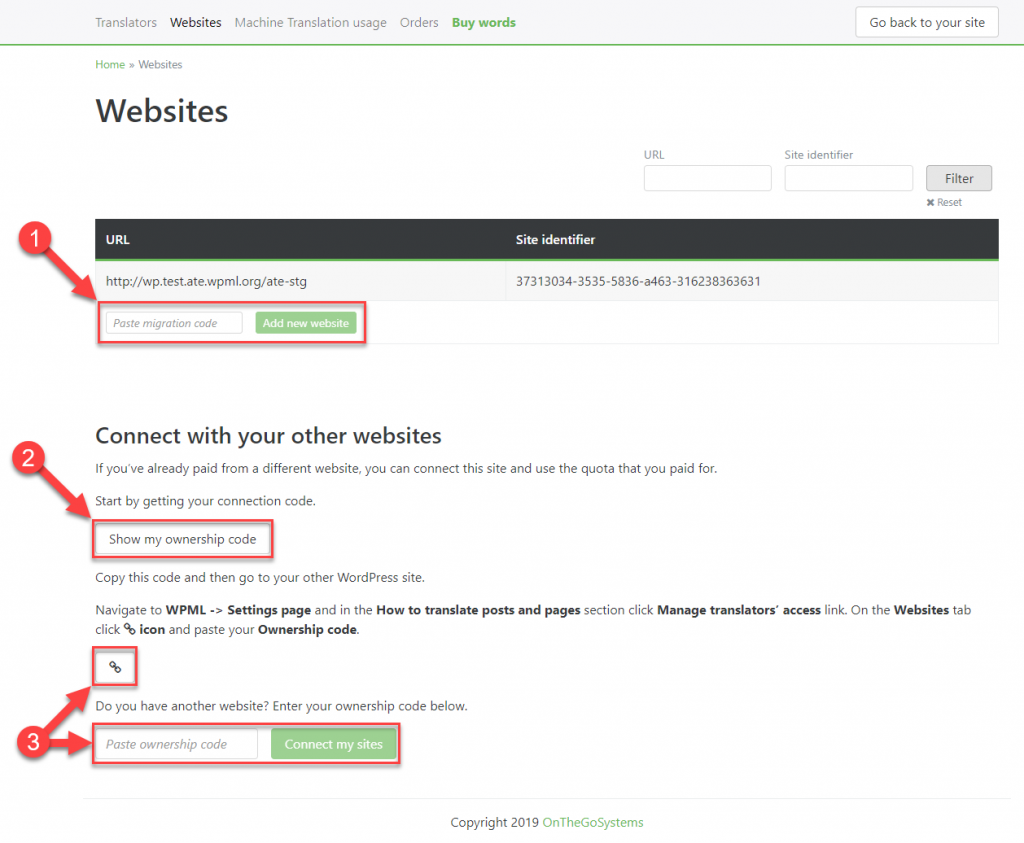Go to the Orders tab

click(x=419, y=22)
